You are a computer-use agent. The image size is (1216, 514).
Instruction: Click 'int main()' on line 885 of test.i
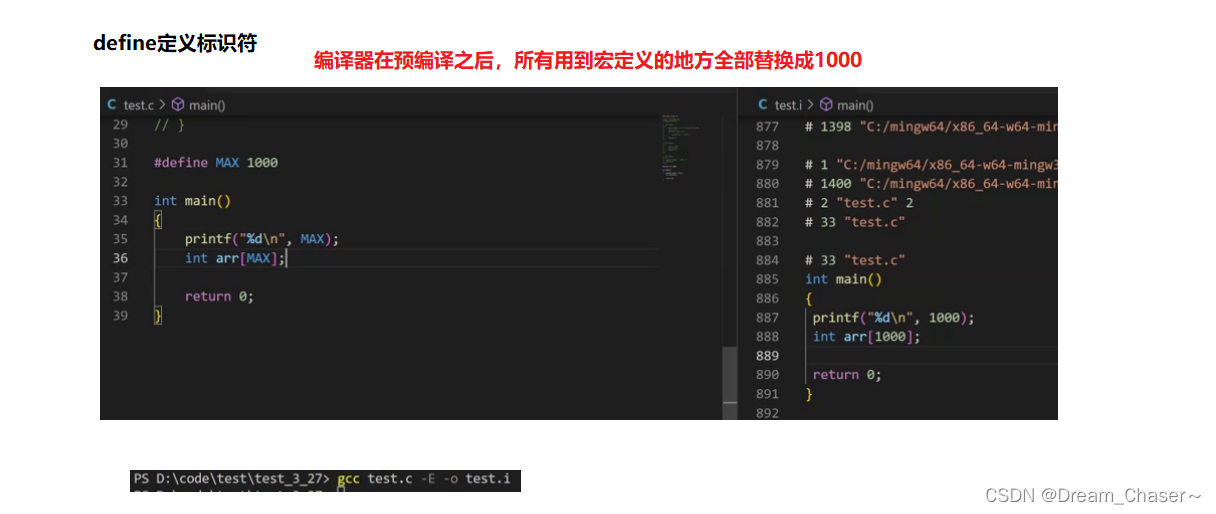point(843,279)
